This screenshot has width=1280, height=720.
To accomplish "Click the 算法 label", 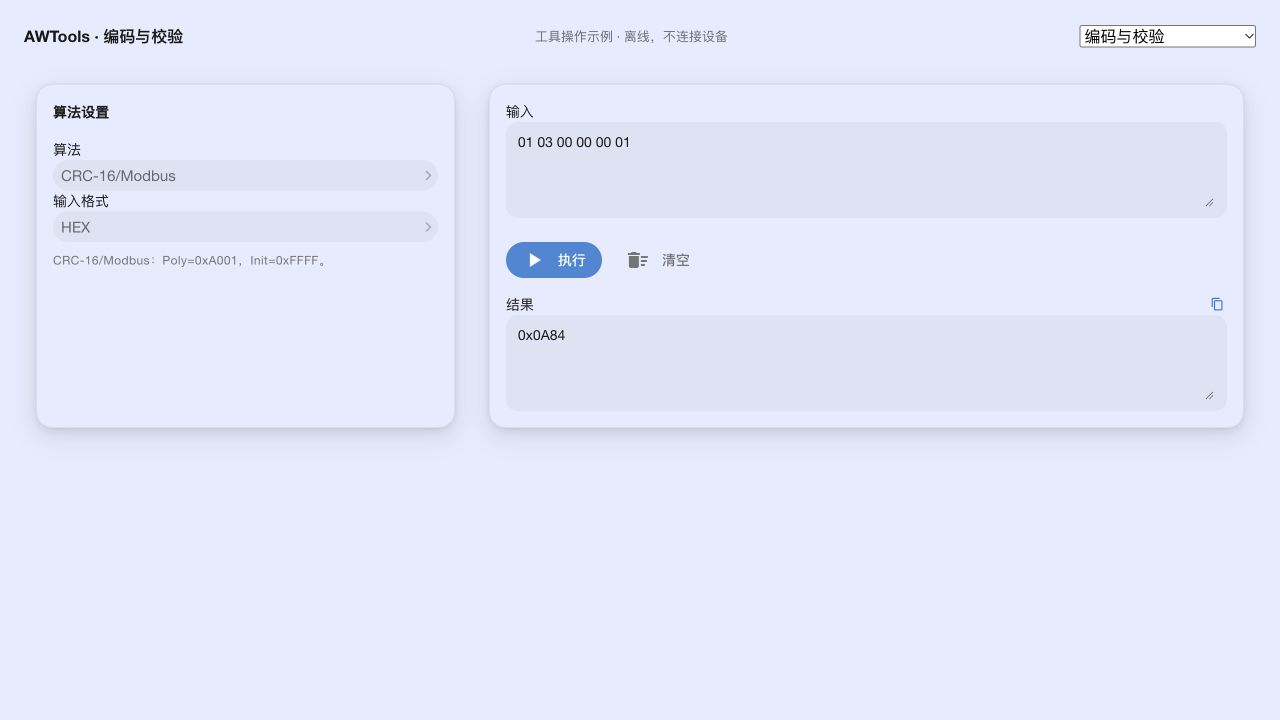I will pos(67,149).
